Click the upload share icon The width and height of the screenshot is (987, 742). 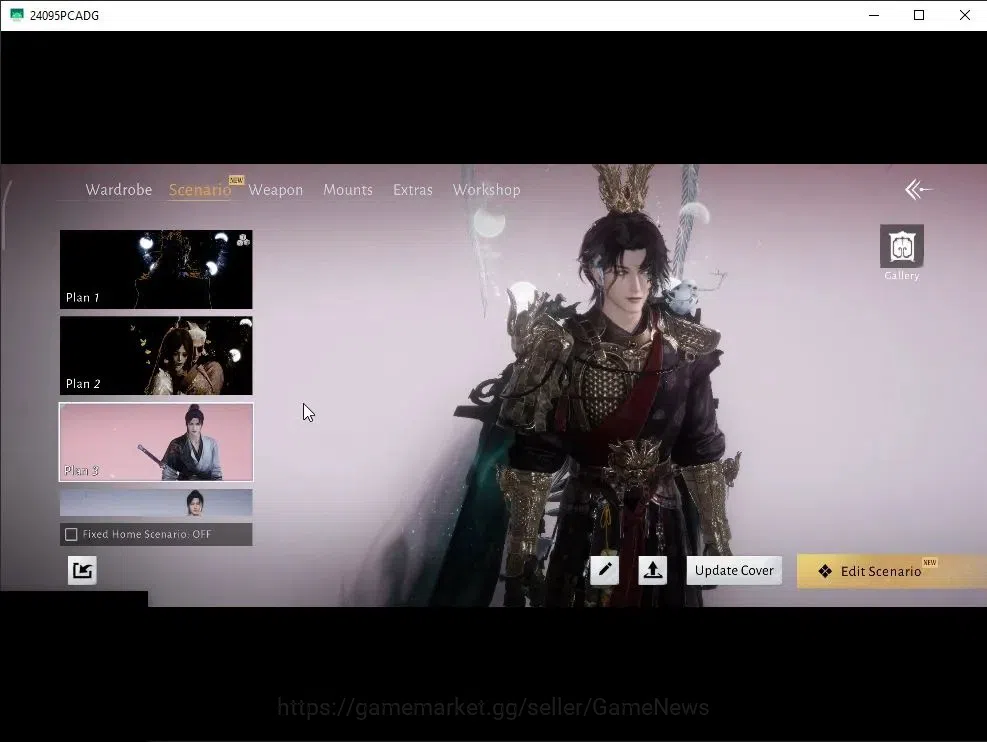coord(652,570)
